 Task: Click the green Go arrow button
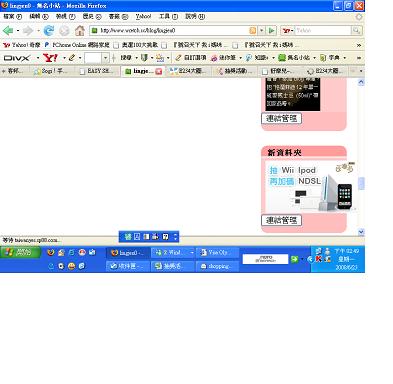pyautogui.click(x=272, y=31)
